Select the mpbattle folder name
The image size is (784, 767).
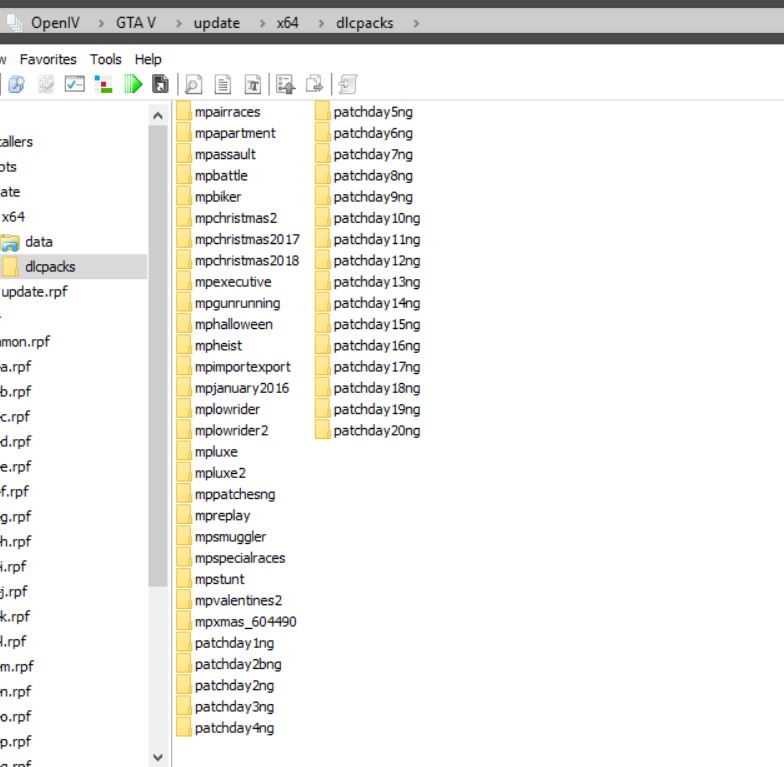pos(221,176)
